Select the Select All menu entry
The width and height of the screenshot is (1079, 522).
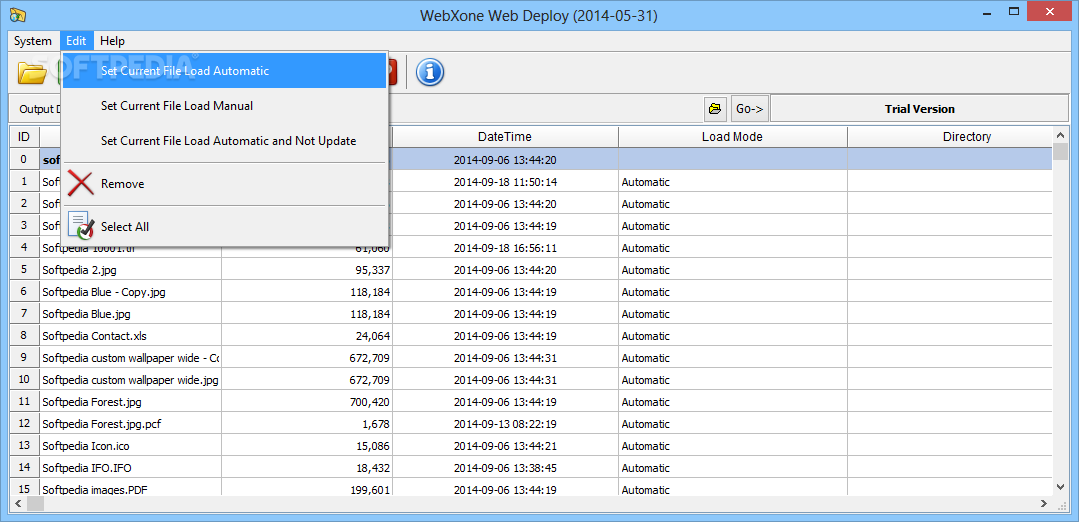click(224, 226)
